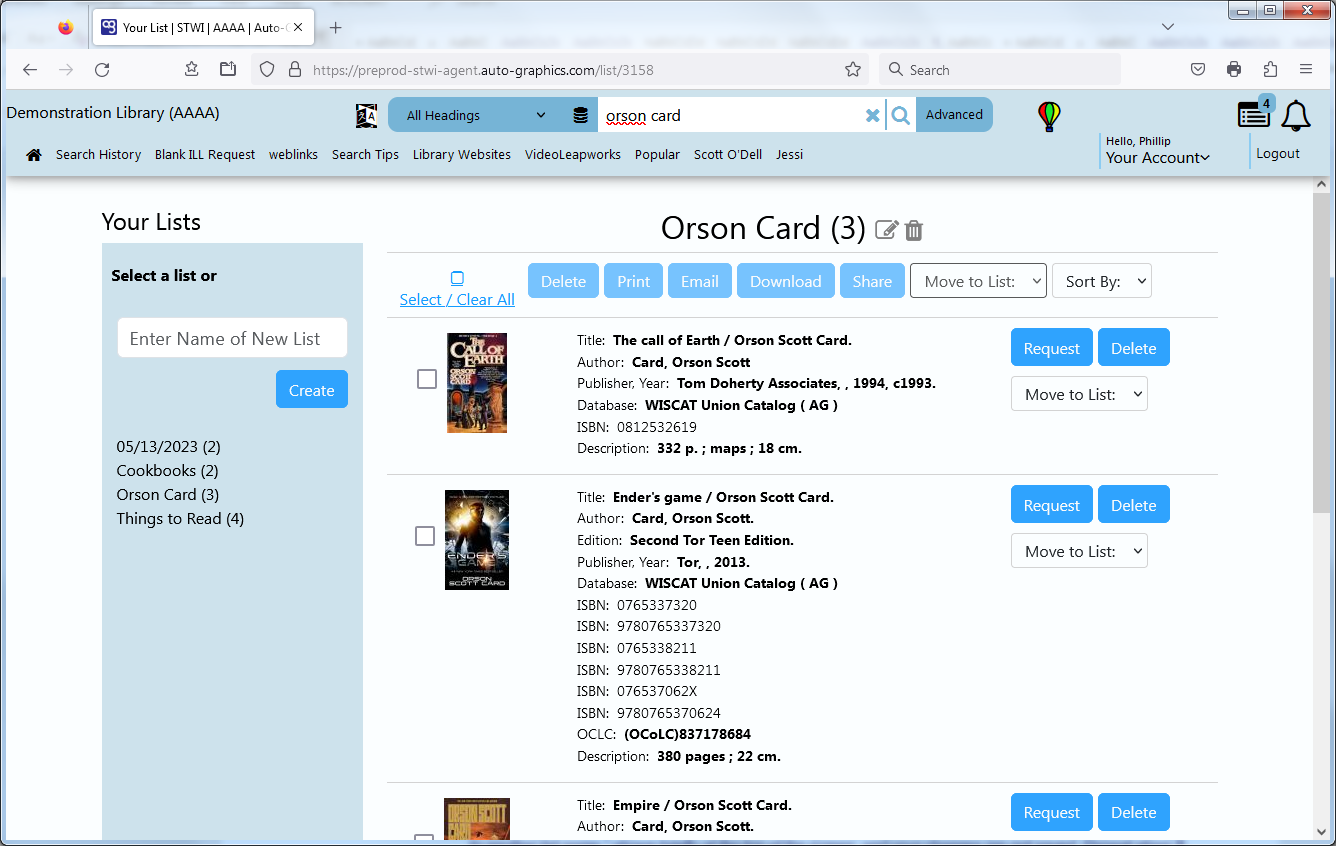Open VideoLeapworks link
This screenshot has width=1336, height=846.
click(573, 155)
